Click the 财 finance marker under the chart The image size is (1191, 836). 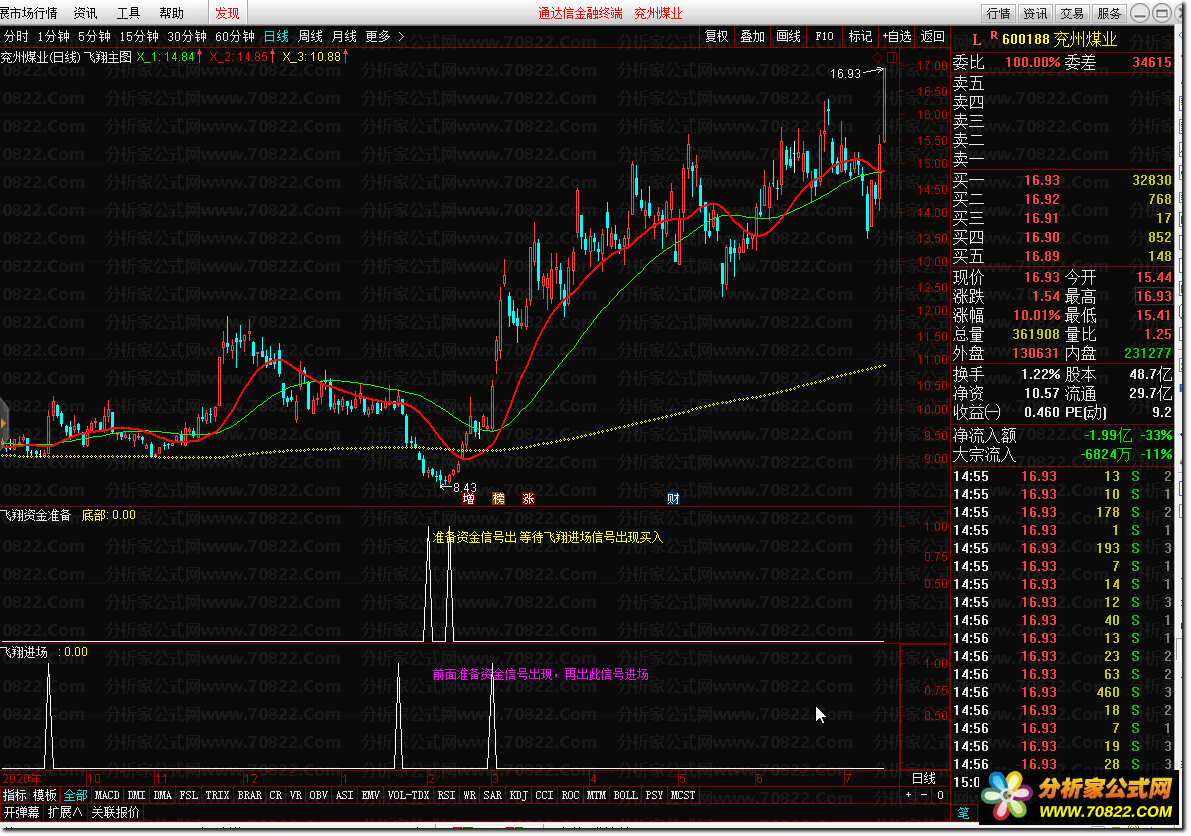[673, 499]
